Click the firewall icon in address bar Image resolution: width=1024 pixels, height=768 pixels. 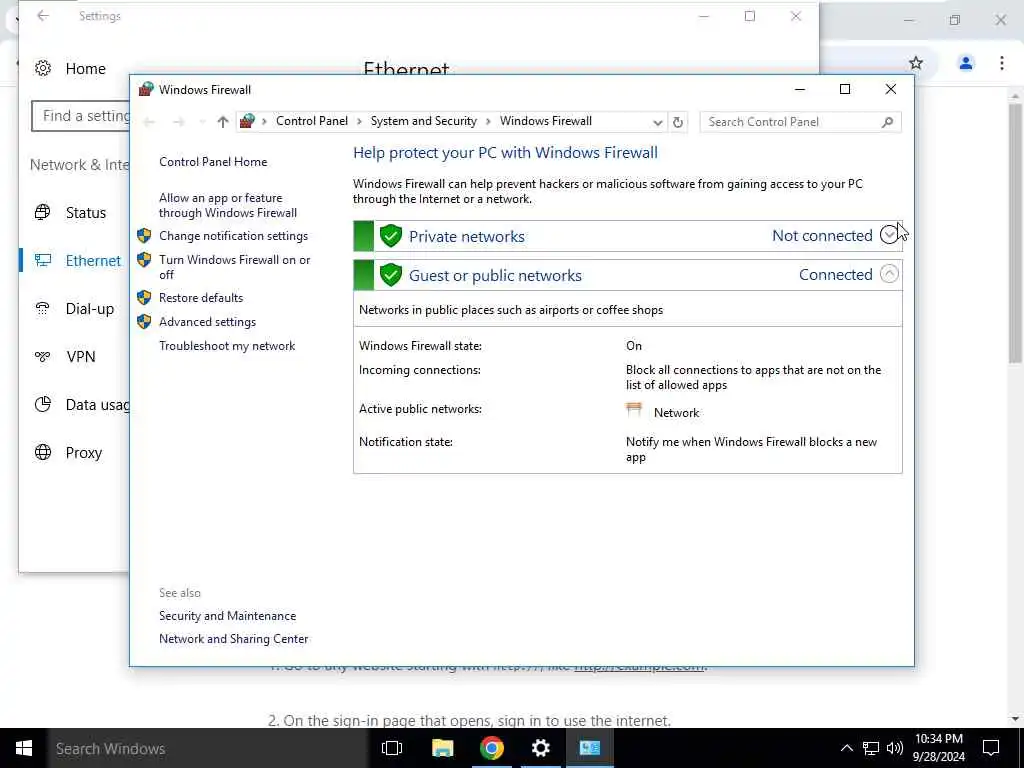pyautogui.click(x=247, y=121)
